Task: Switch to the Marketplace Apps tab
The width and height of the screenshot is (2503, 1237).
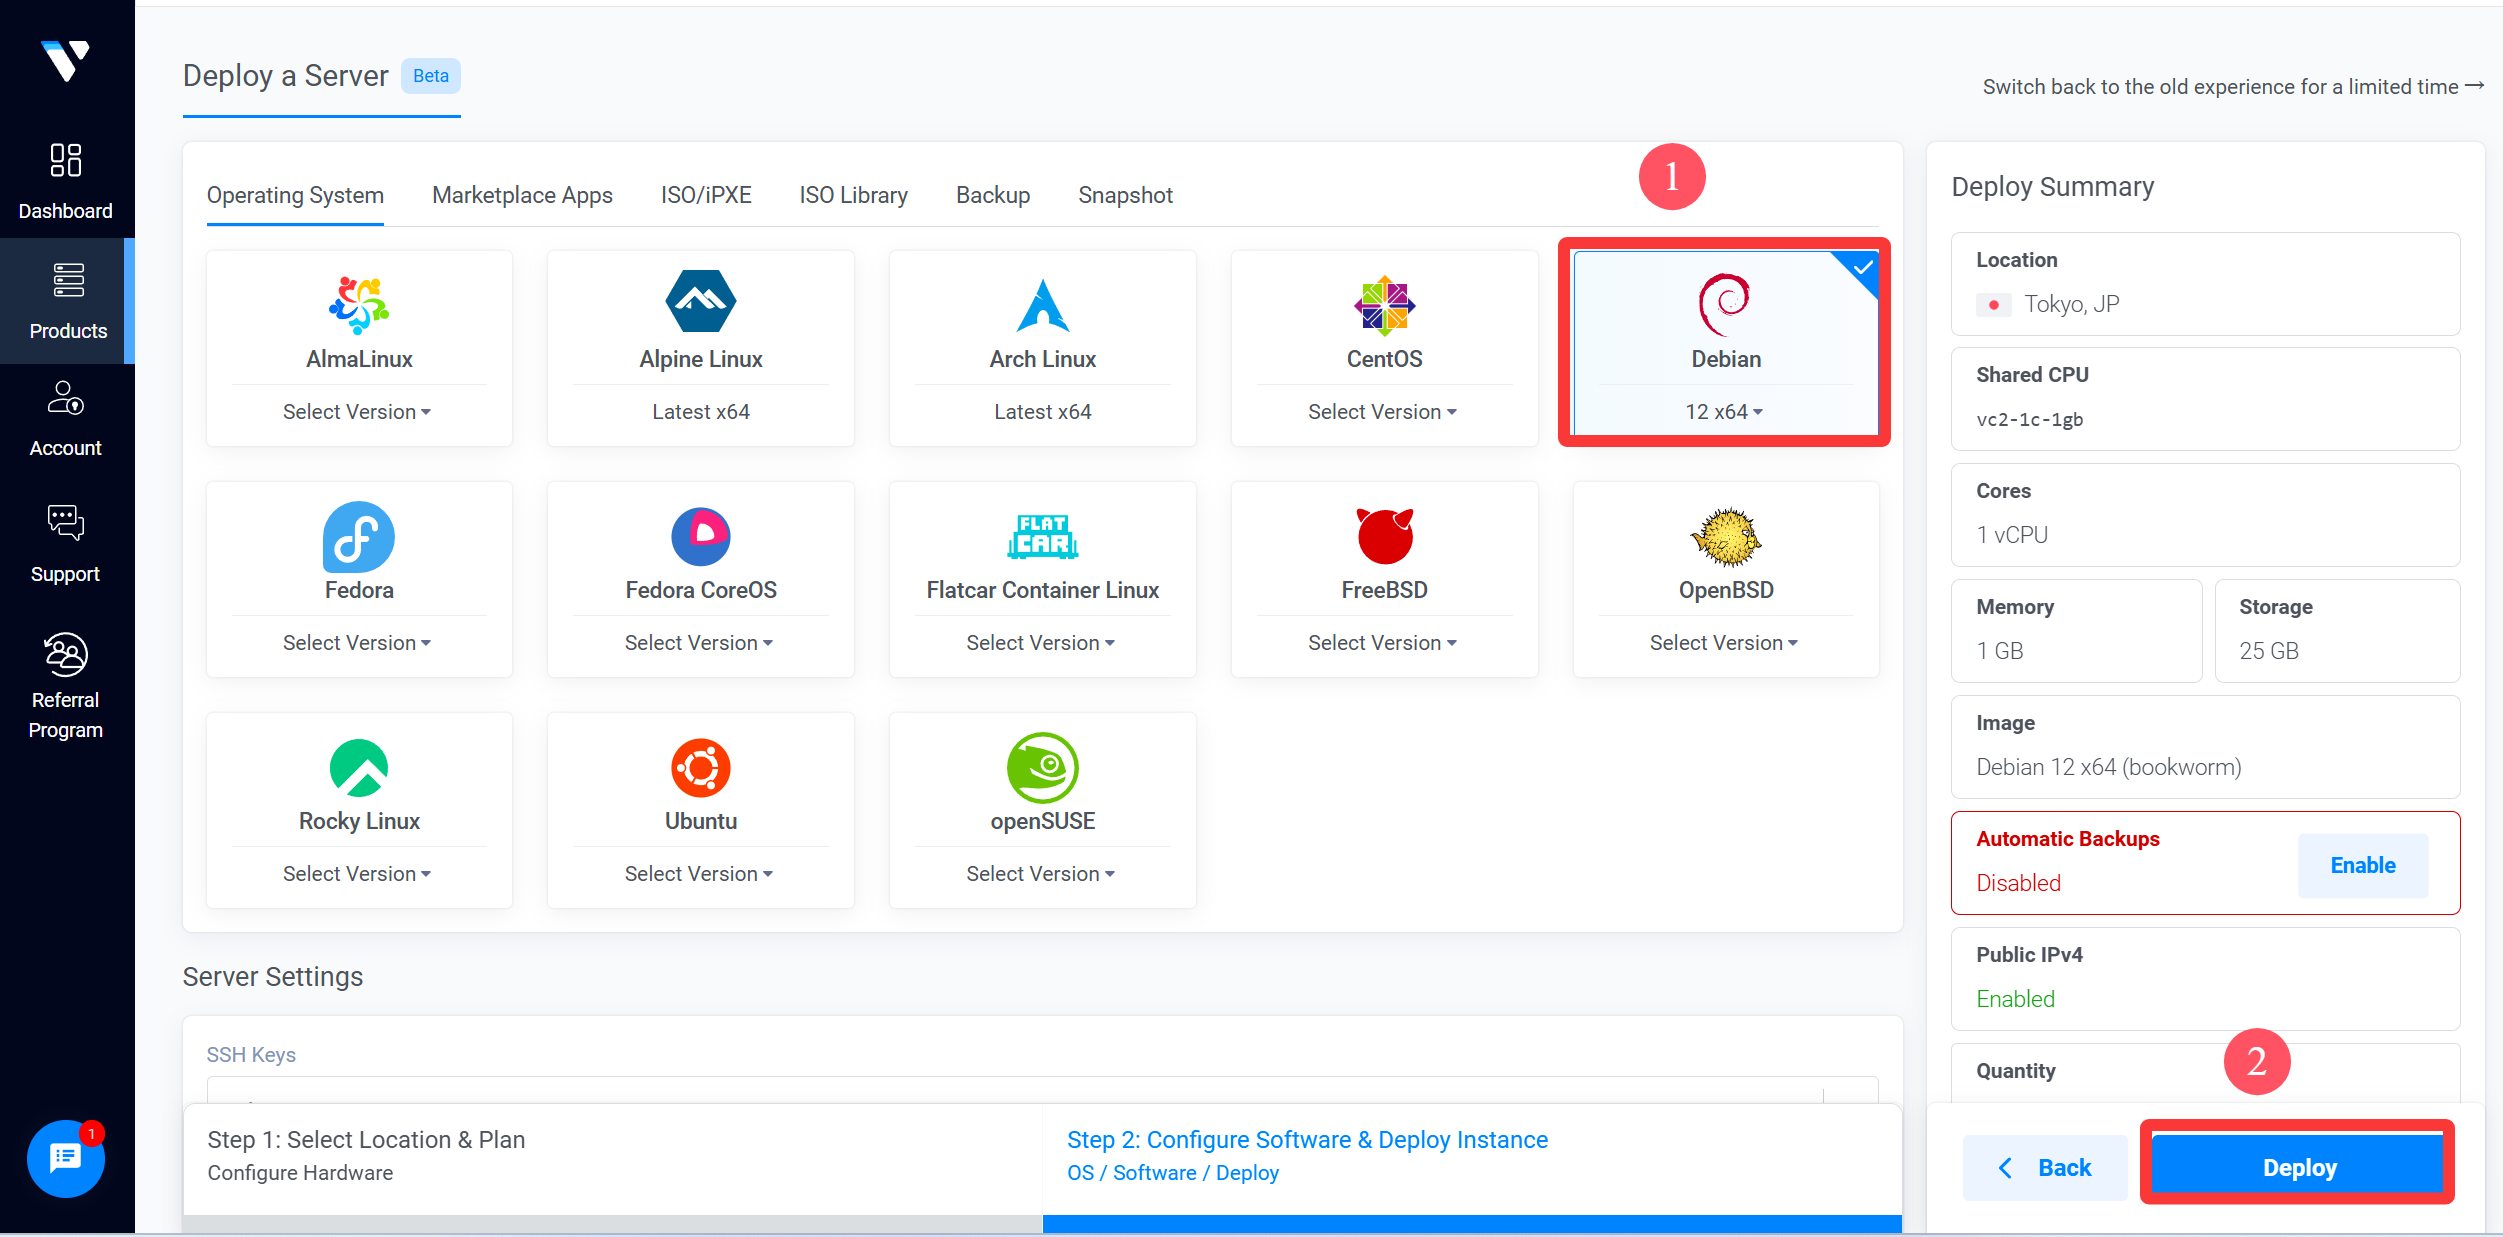Action: (522, 195)
